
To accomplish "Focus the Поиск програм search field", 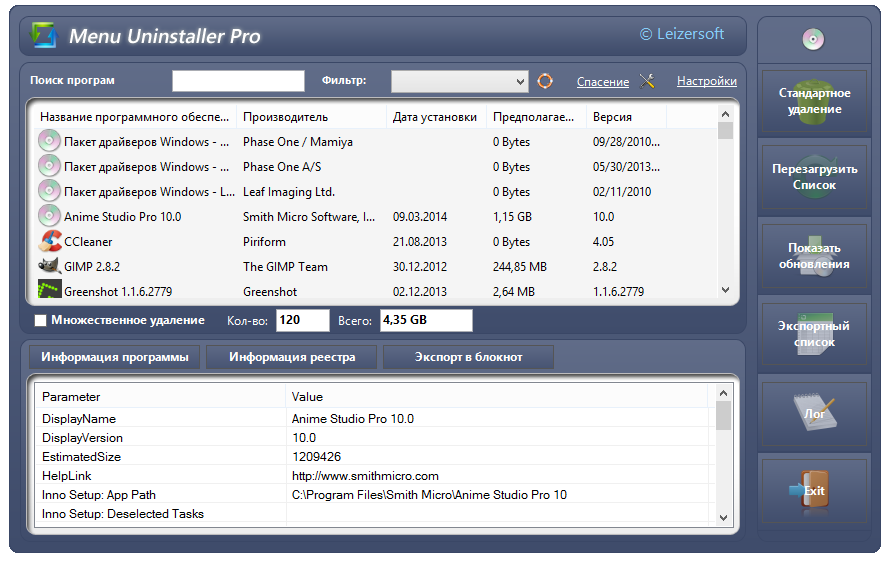I will (238, 81).
